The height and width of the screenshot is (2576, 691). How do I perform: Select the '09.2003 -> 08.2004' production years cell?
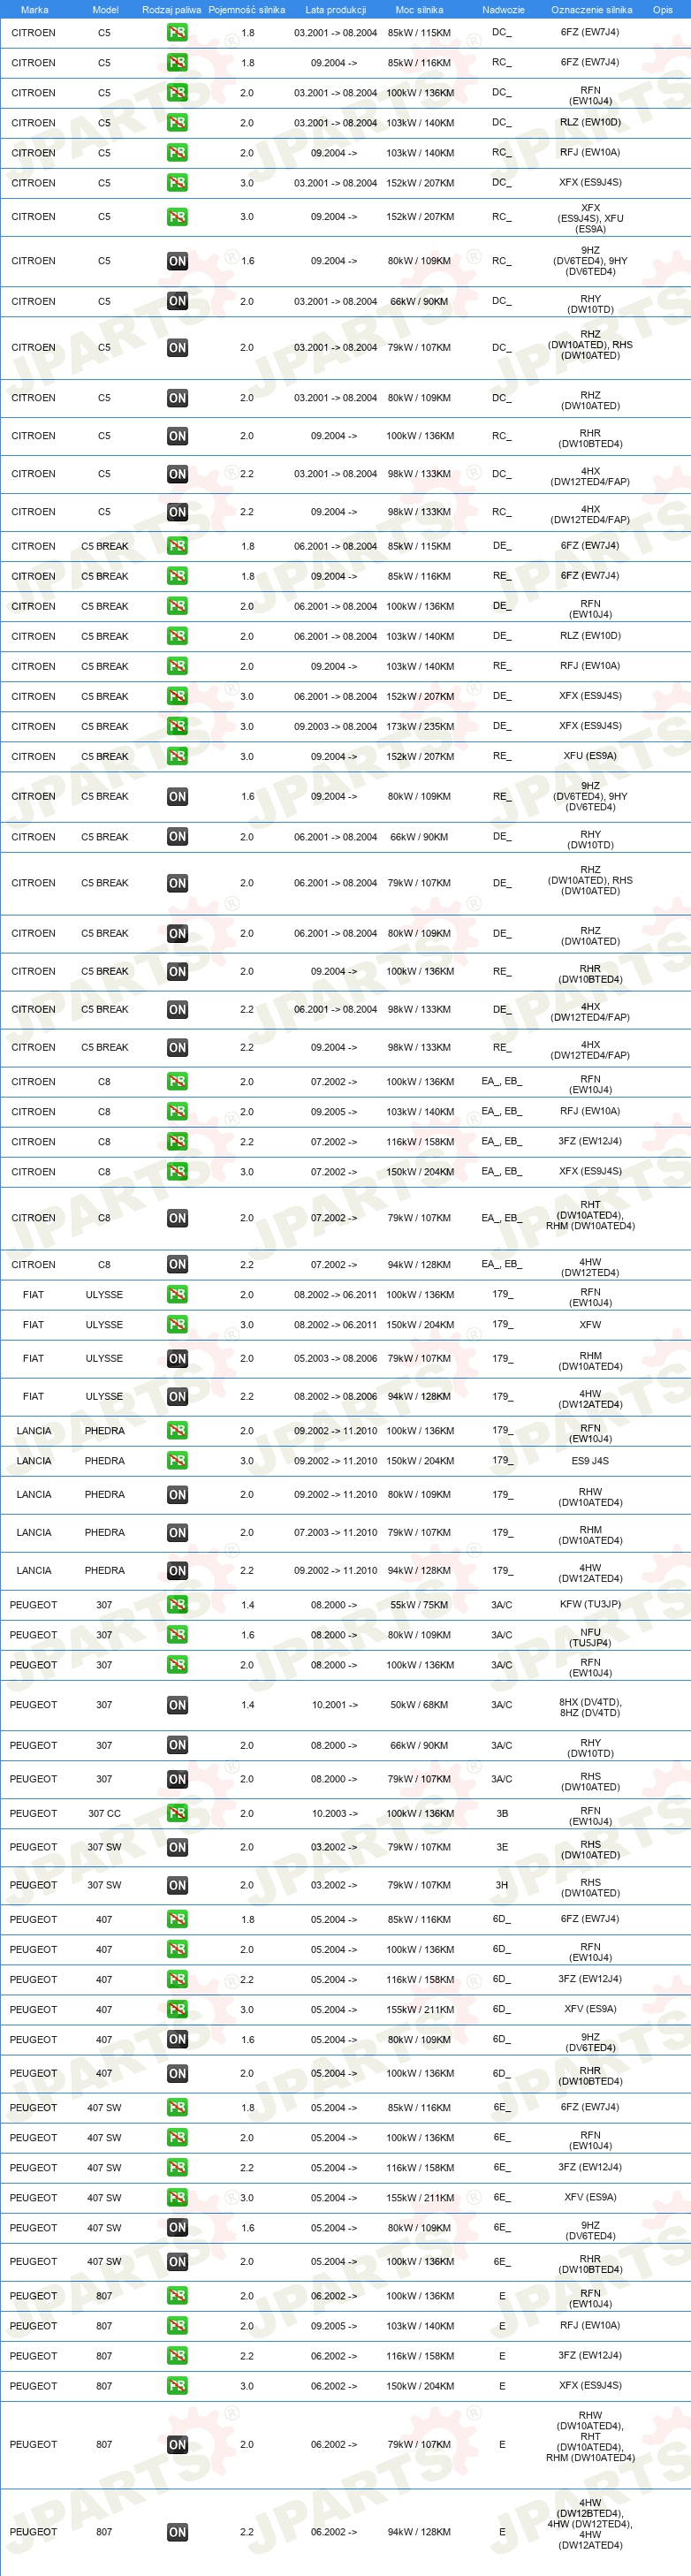tap(335, 727)
